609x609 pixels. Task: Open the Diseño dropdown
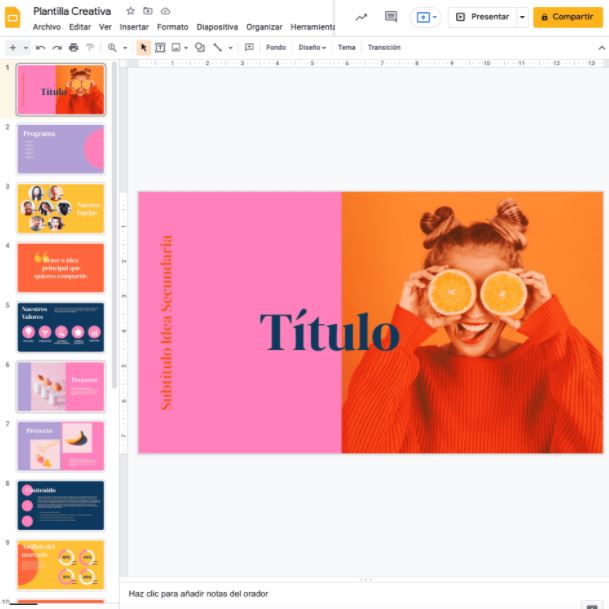tap(312, 47)
